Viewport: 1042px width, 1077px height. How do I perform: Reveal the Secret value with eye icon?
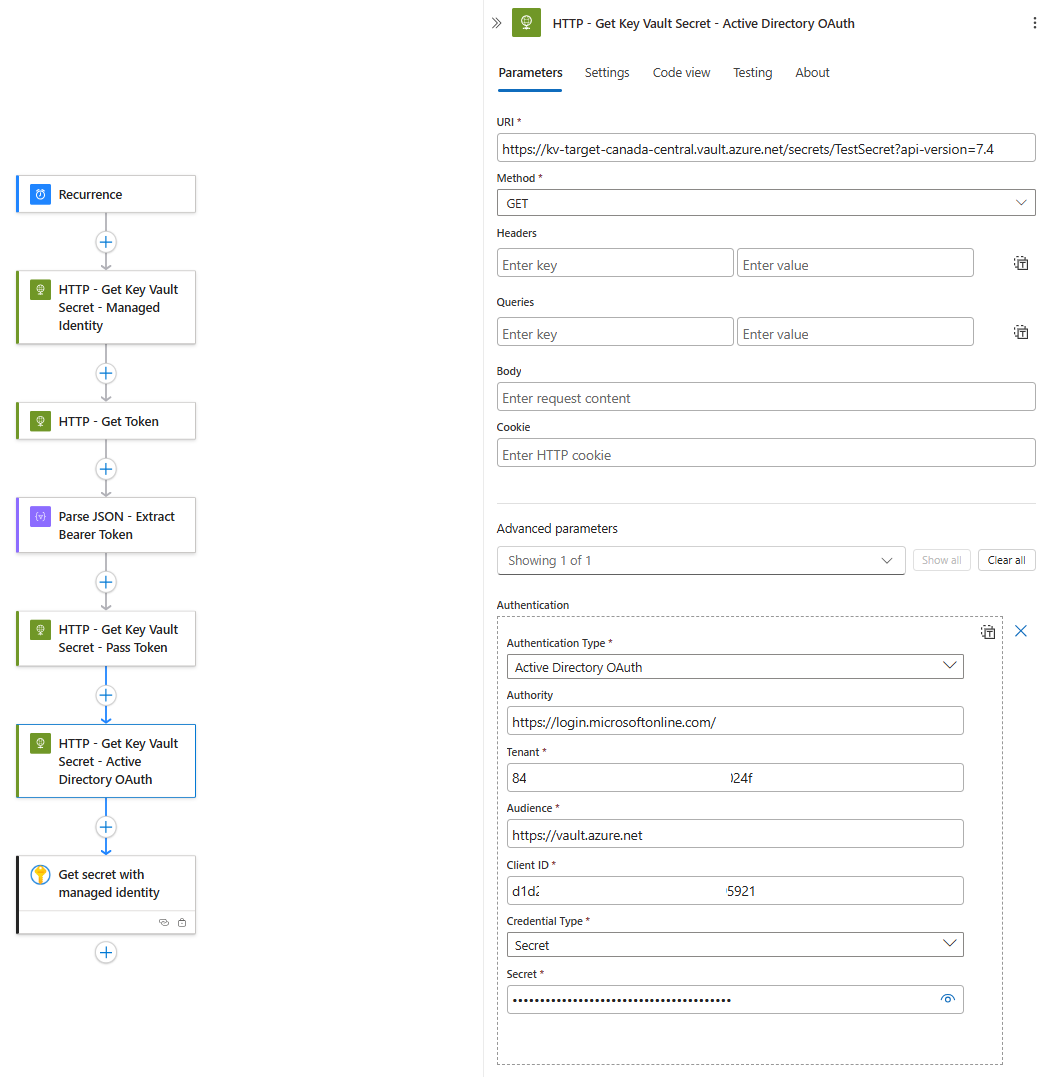click(948, 999)
